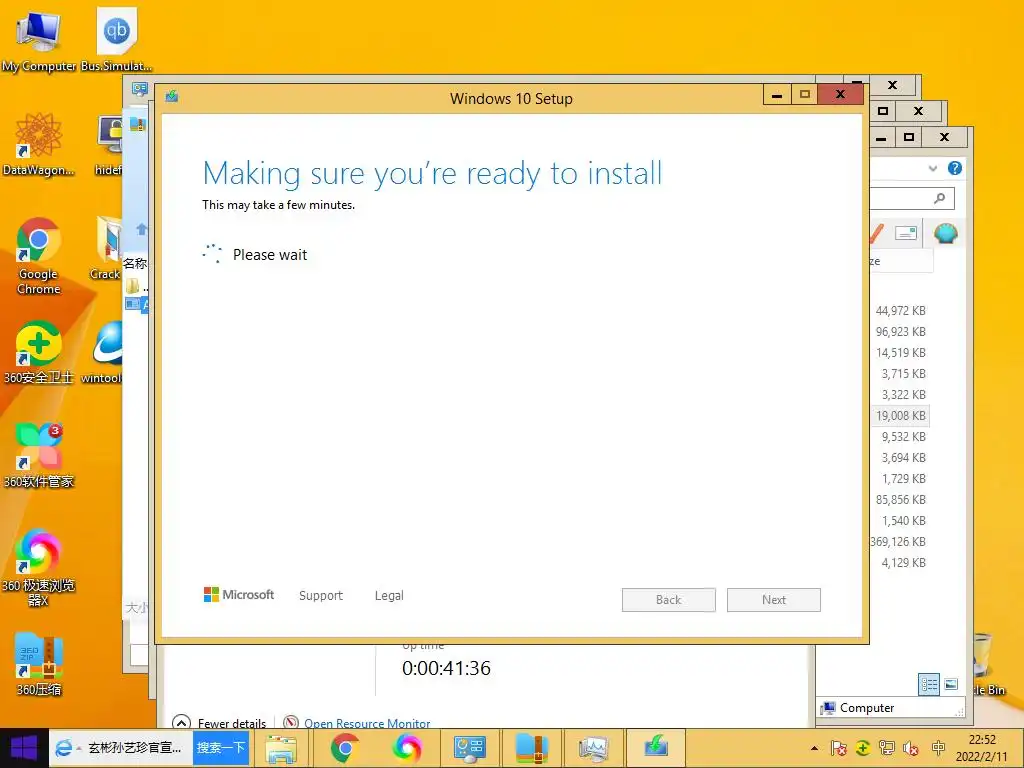Open Action Center flag in tray
The width and height of the screenshot is (1024, 768).
click(839, 748)
